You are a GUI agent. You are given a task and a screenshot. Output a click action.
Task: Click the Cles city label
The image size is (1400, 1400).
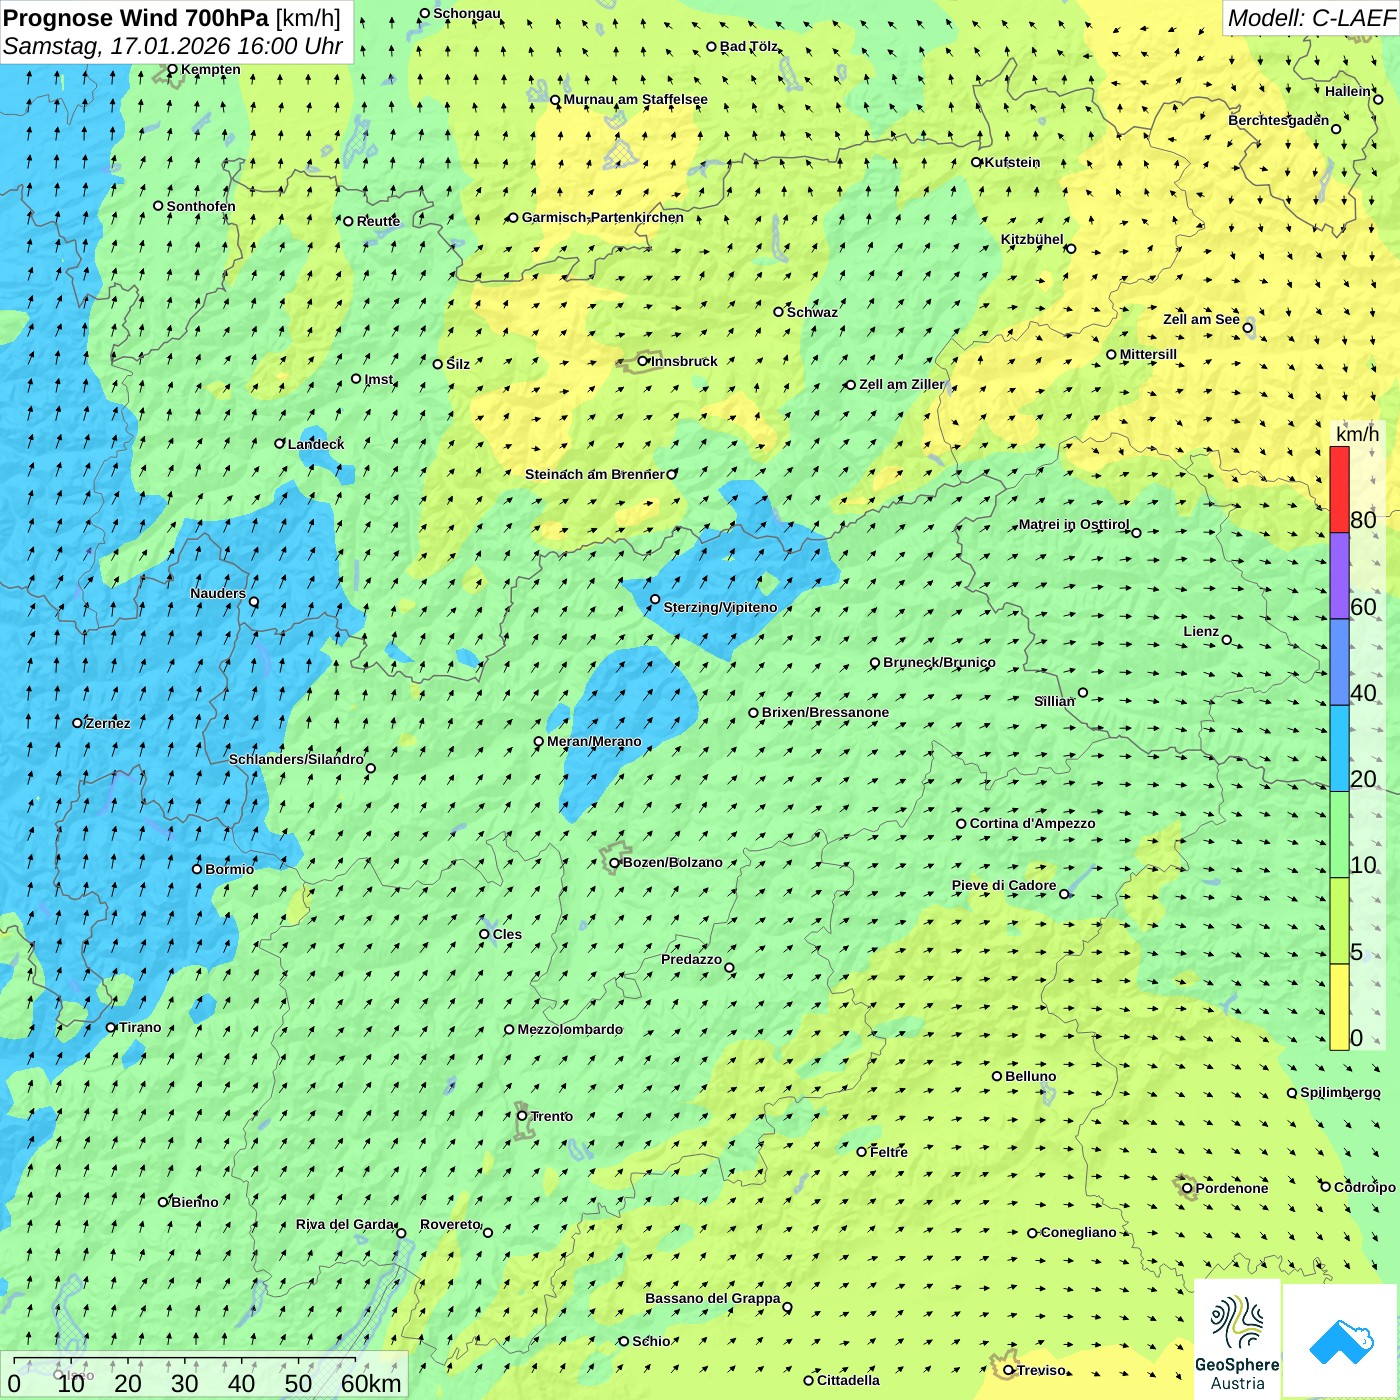507,934
